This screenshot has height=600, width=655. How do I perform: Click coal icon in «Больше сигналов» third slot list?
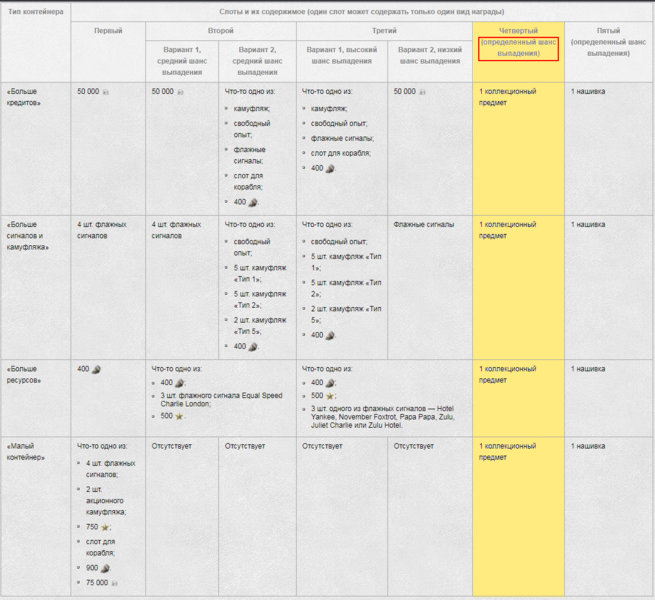[x=330, y=336]
